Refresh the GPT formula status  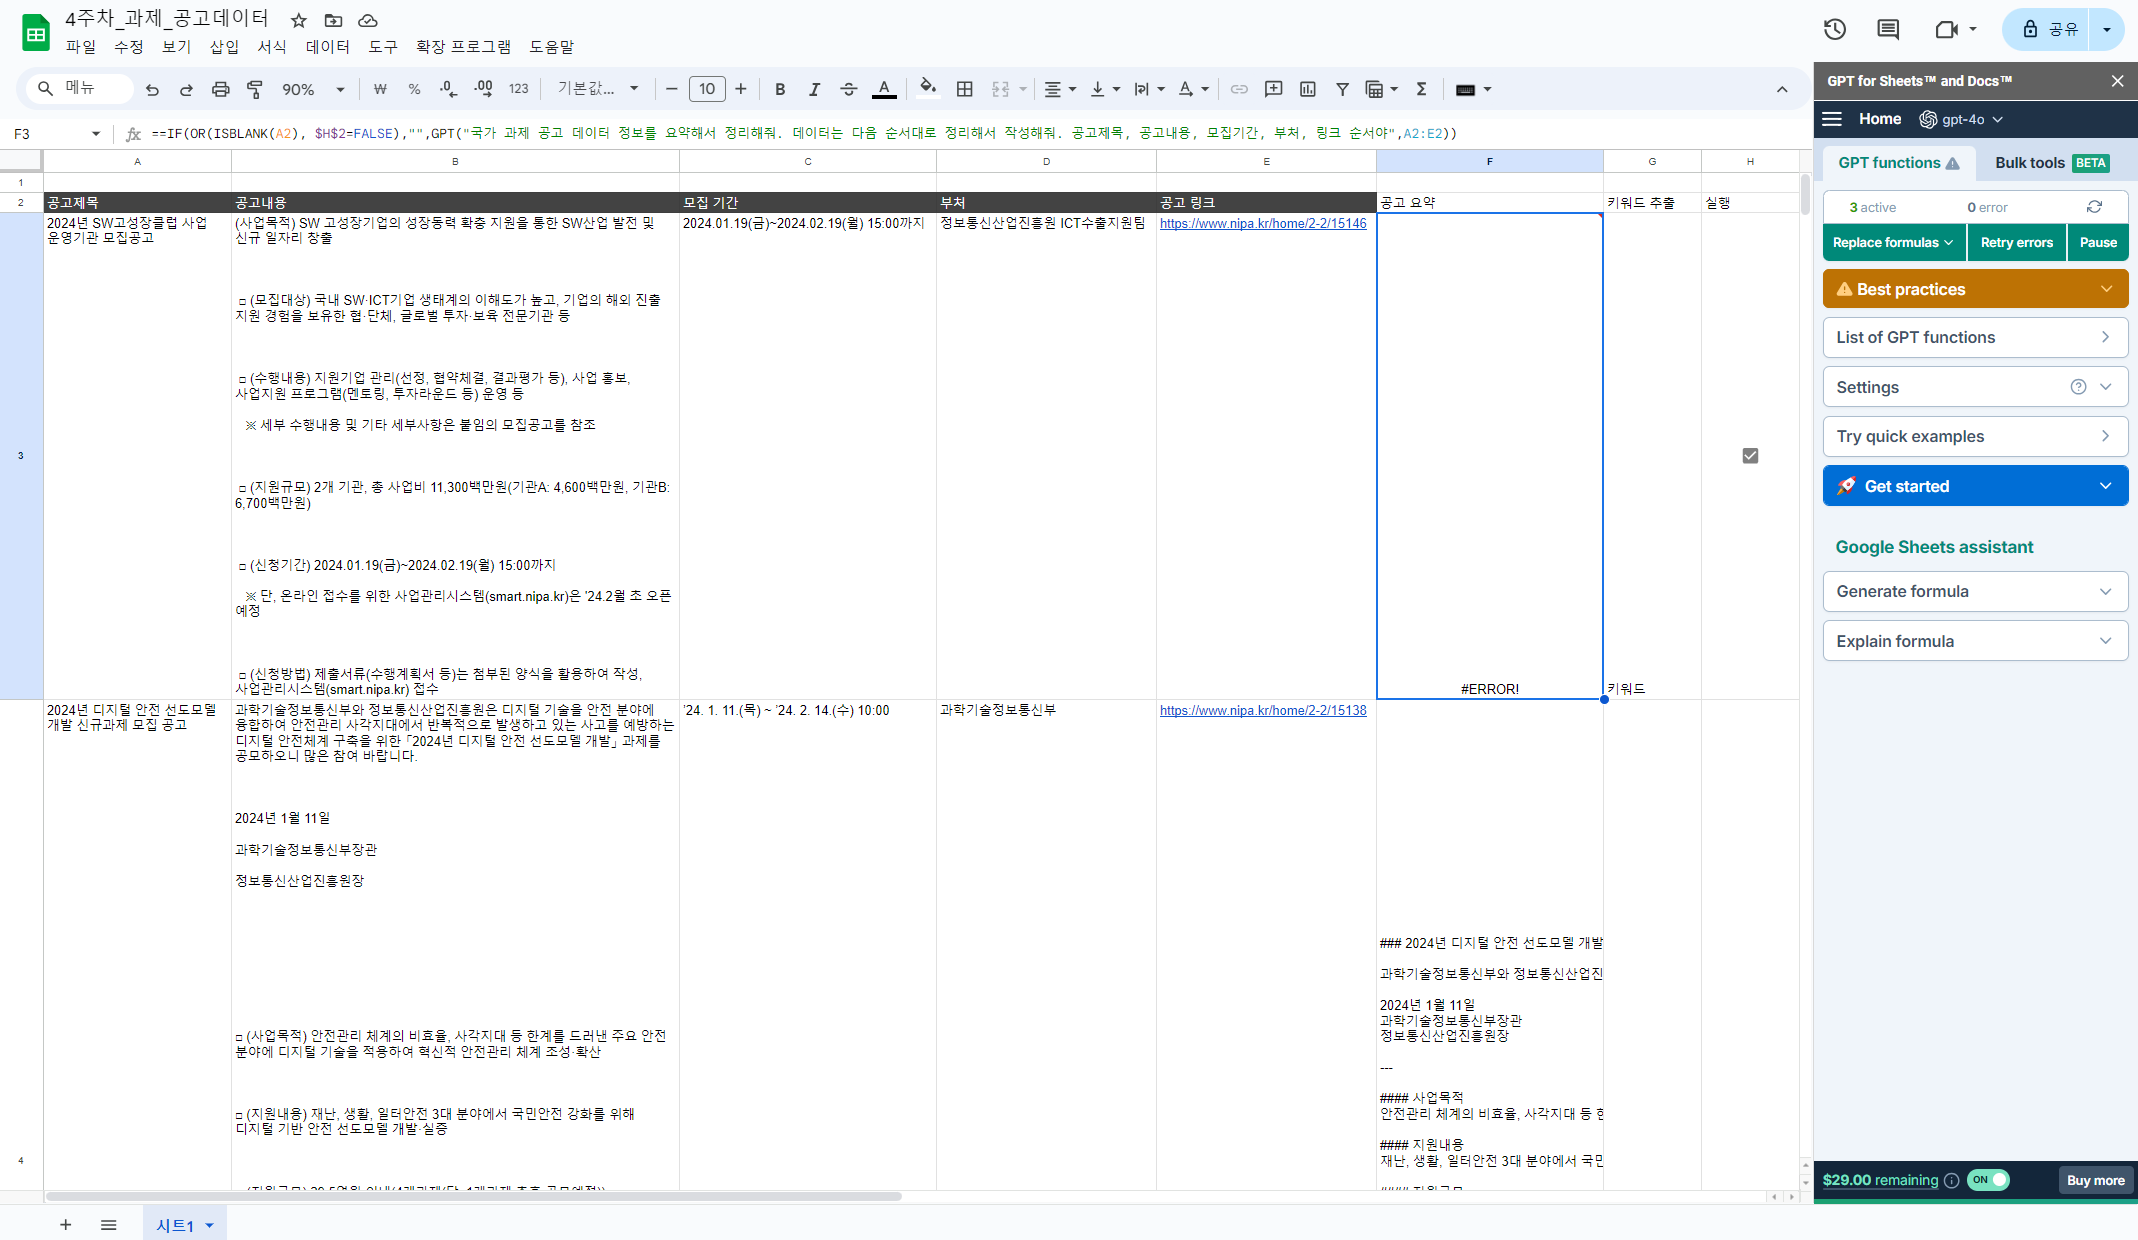2094,207
